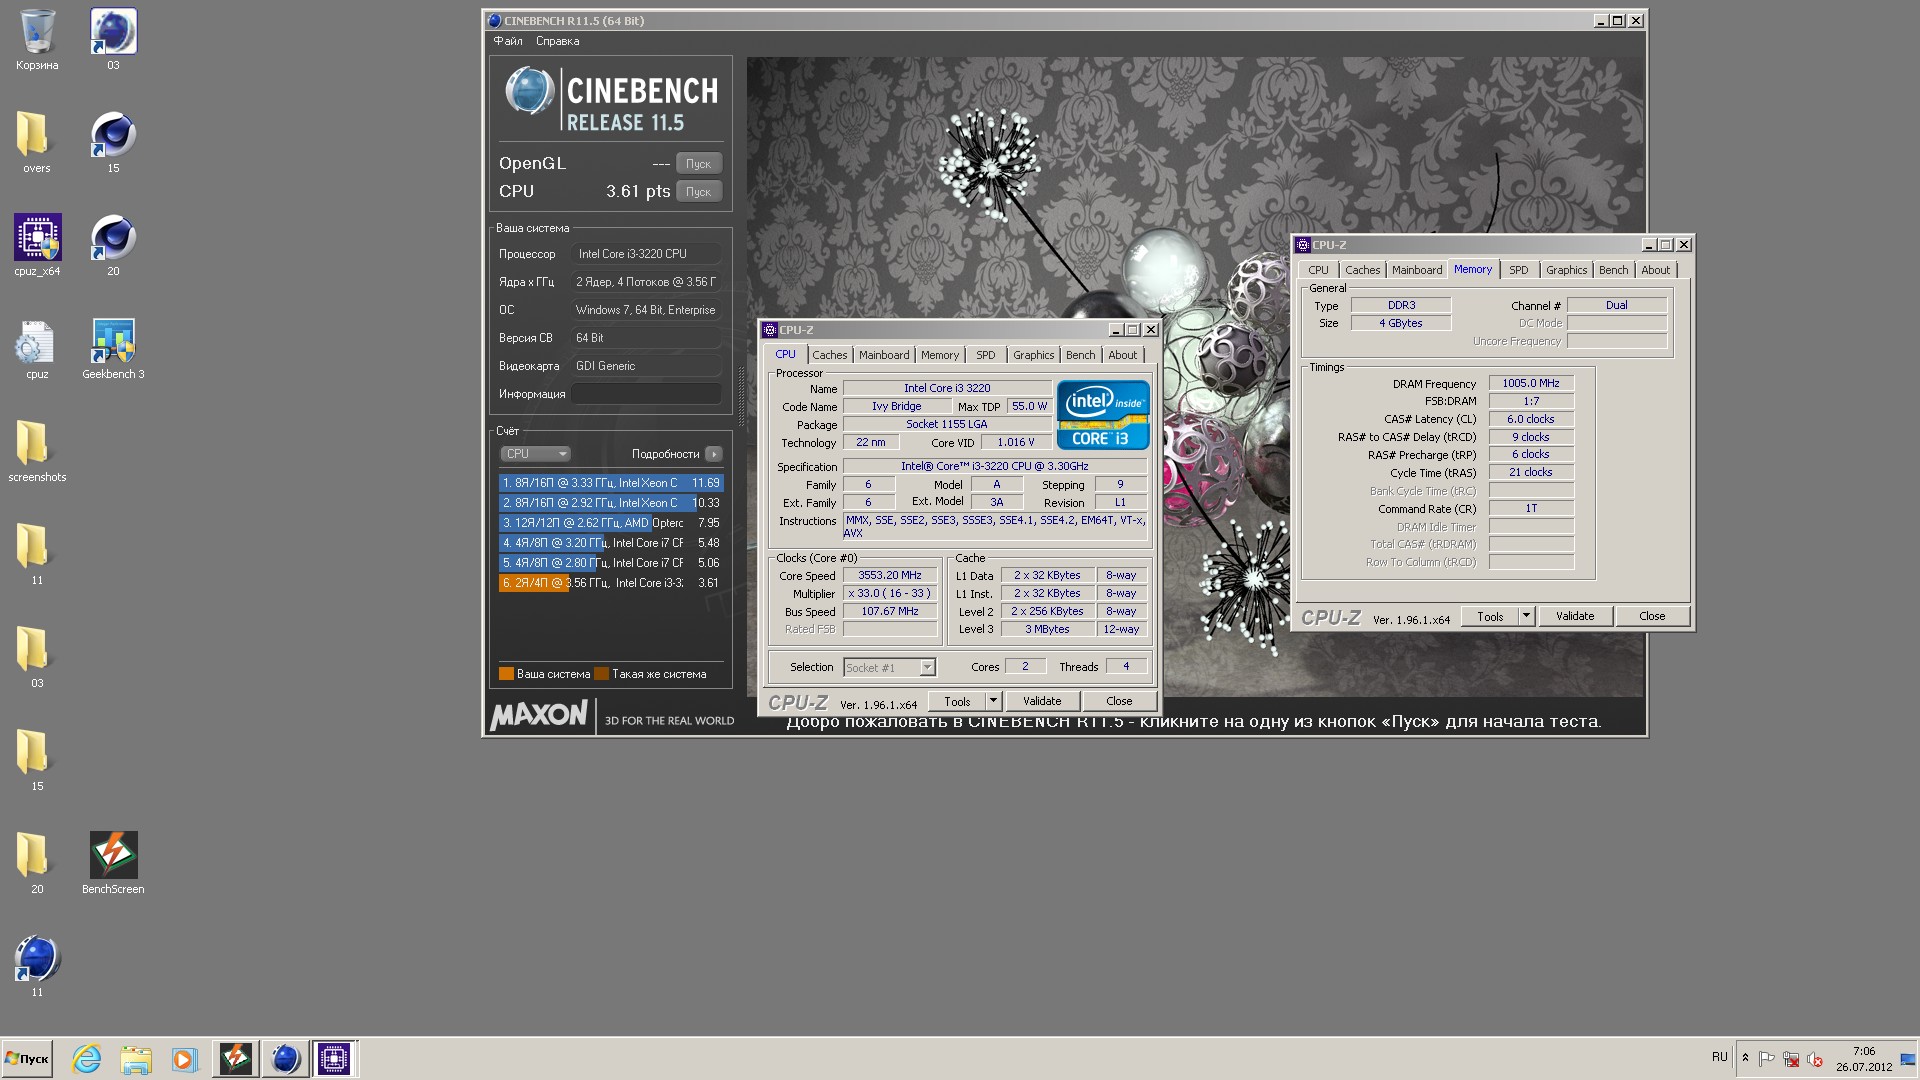The image size is (1920, 1080).
Task: Switch to About tab in front CPU-Z
Action: [x=1122, y=355]
